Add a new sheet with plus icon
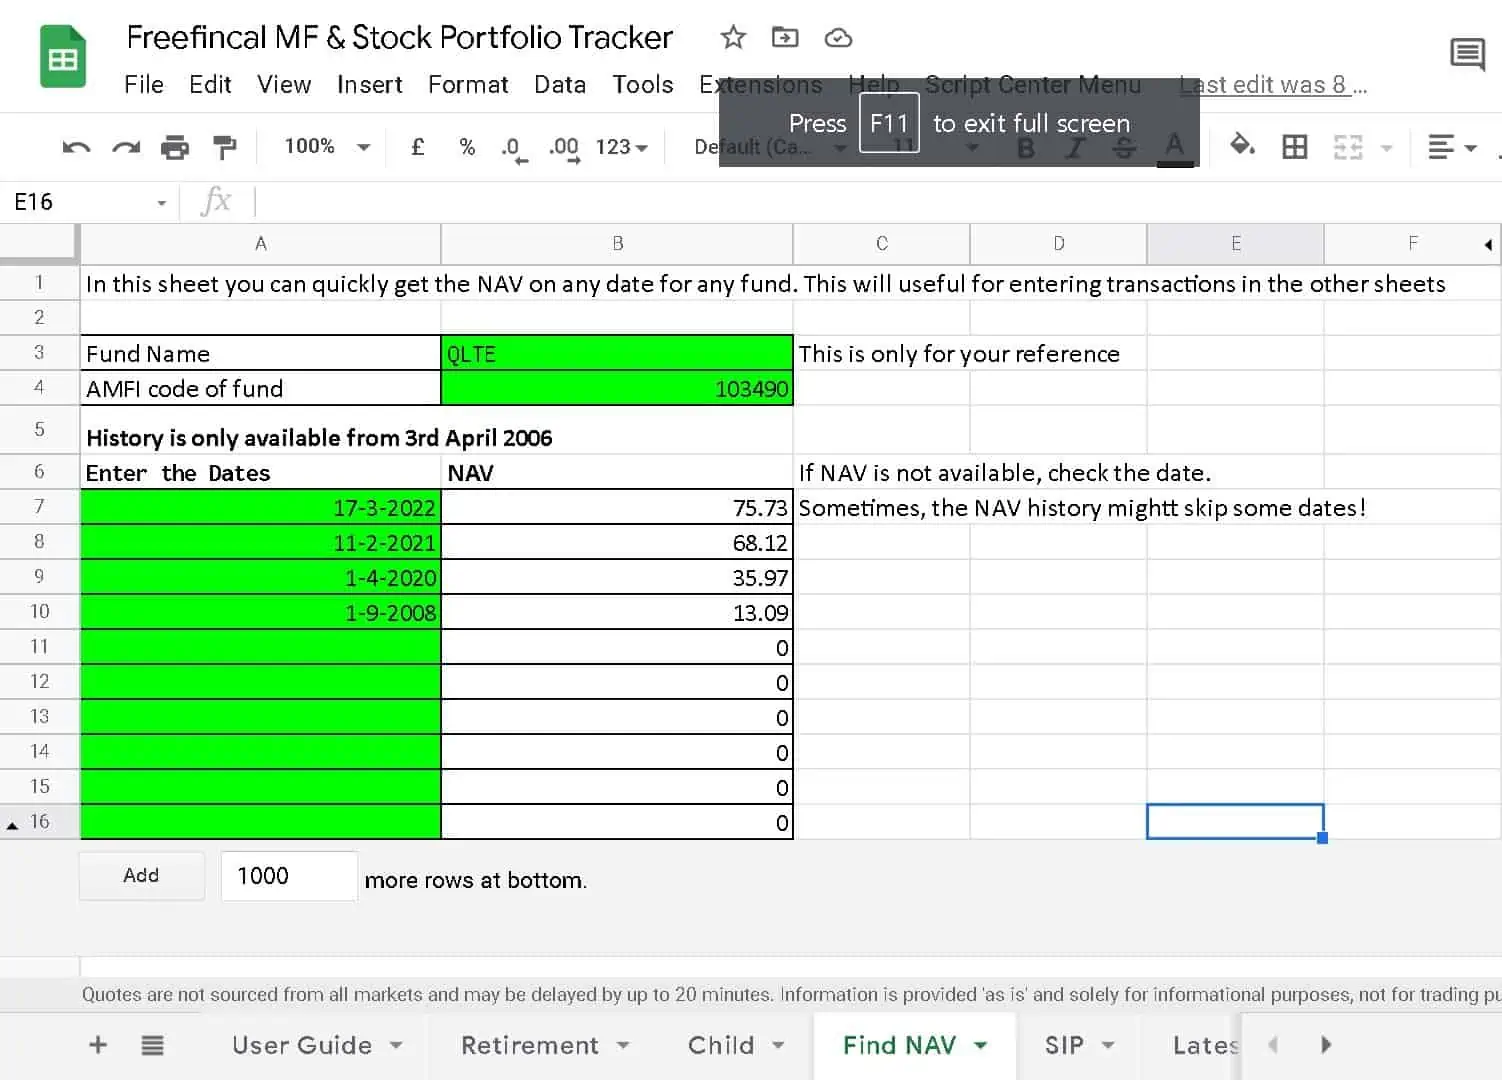1502x1080 pixels. tap(98, 1045)
